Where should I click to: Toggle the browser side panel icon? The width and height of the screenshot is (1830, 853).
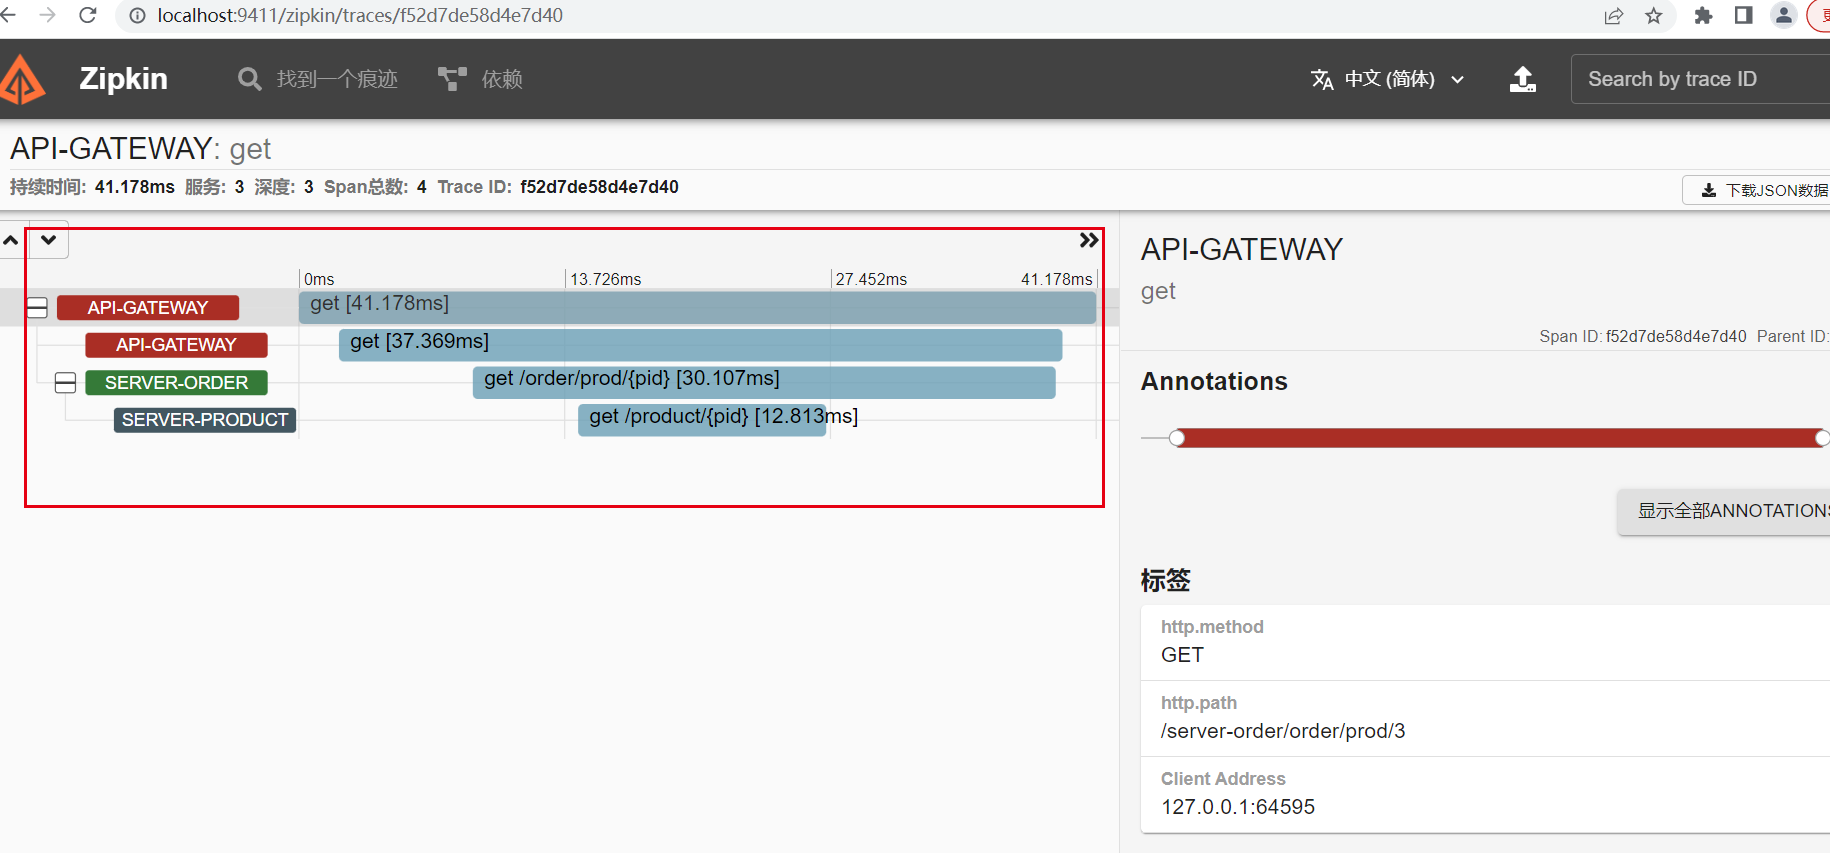[x=1744, y=15]
